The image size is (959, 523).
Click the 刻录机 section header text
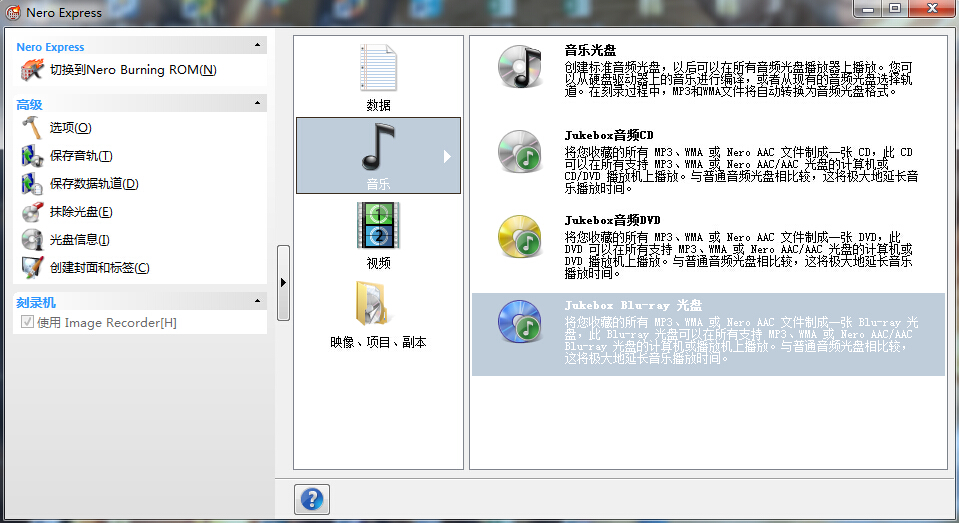click(x=36, y=302)
